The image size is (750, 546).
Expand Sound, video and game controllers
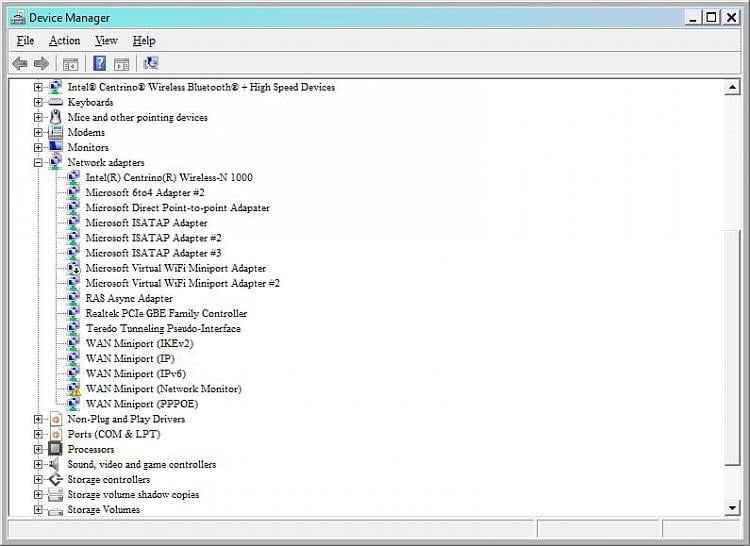(x=38, y=464)
